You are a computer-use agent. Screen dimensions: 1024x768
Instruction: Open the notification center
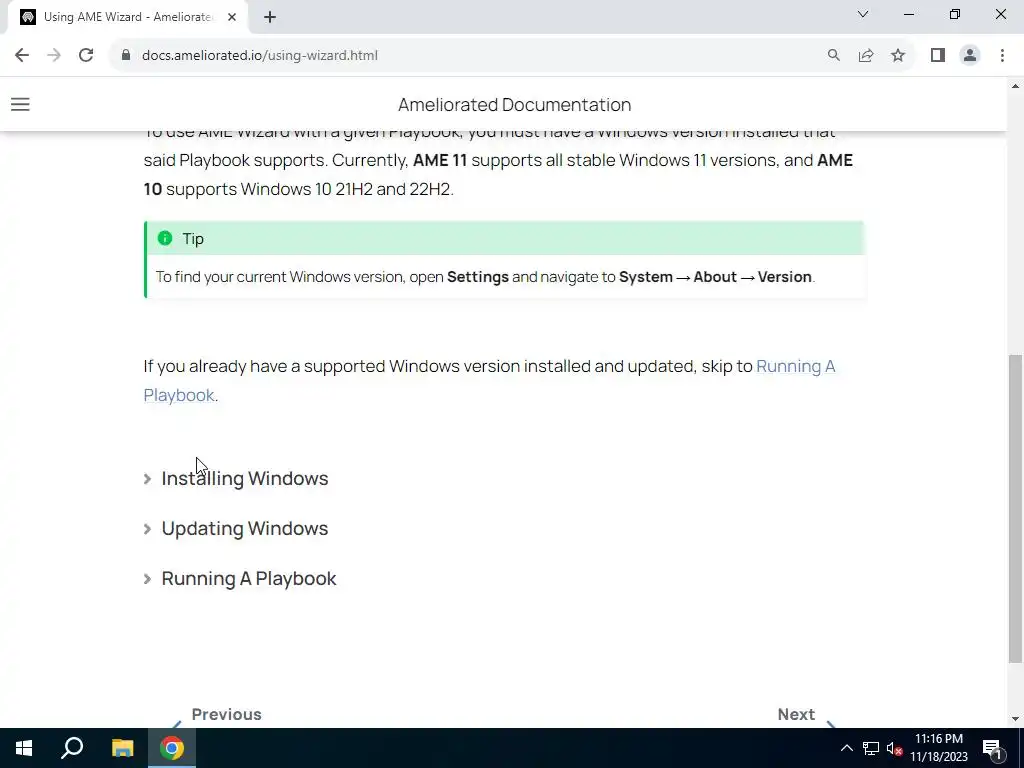(992, 748)
